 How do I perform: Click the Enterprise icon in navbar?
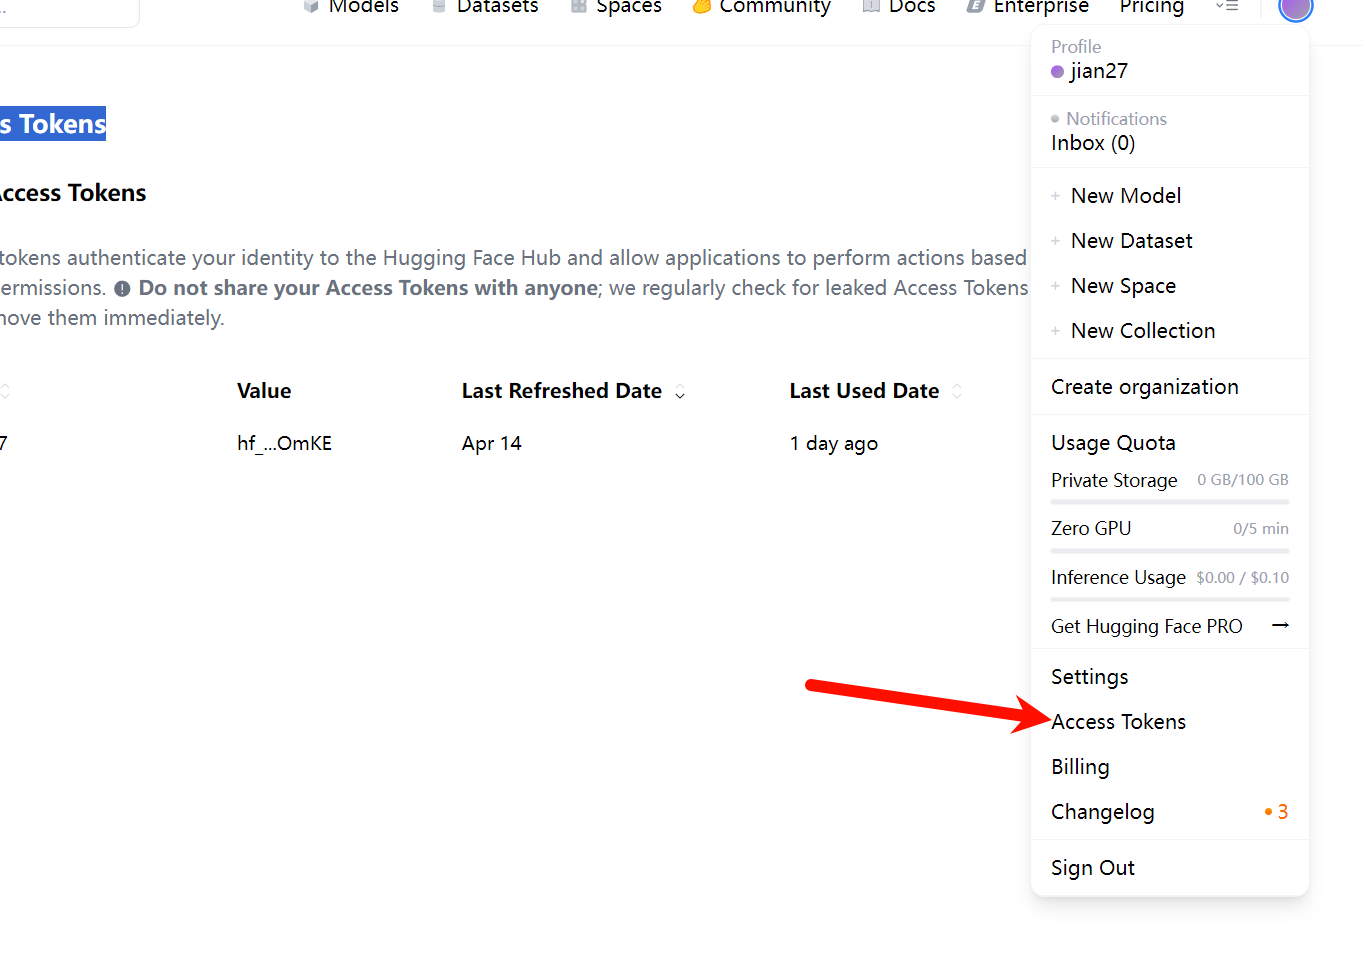[x=976, y=6]
